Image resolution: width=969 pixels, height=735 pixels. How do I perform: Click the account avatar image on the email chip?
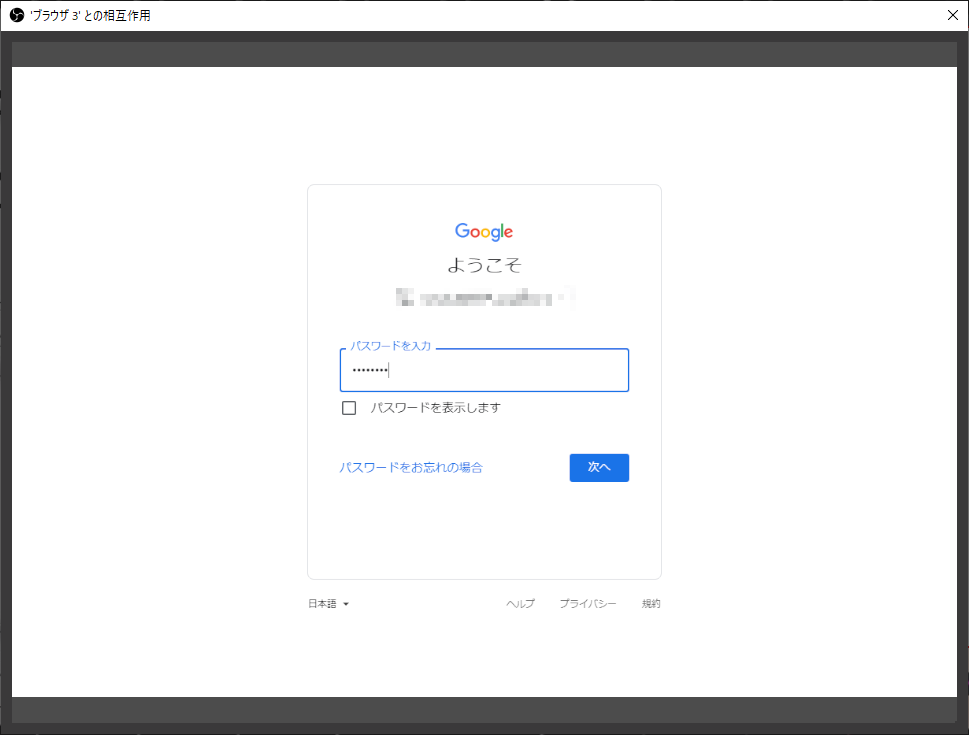(x=405, y=297)
